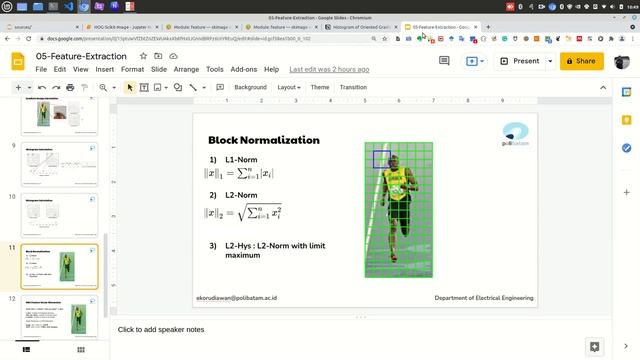The width and height of the screenshot is (640, 360).
Task: Open the Add-ons menu
Action: click(x=244, y=69)
